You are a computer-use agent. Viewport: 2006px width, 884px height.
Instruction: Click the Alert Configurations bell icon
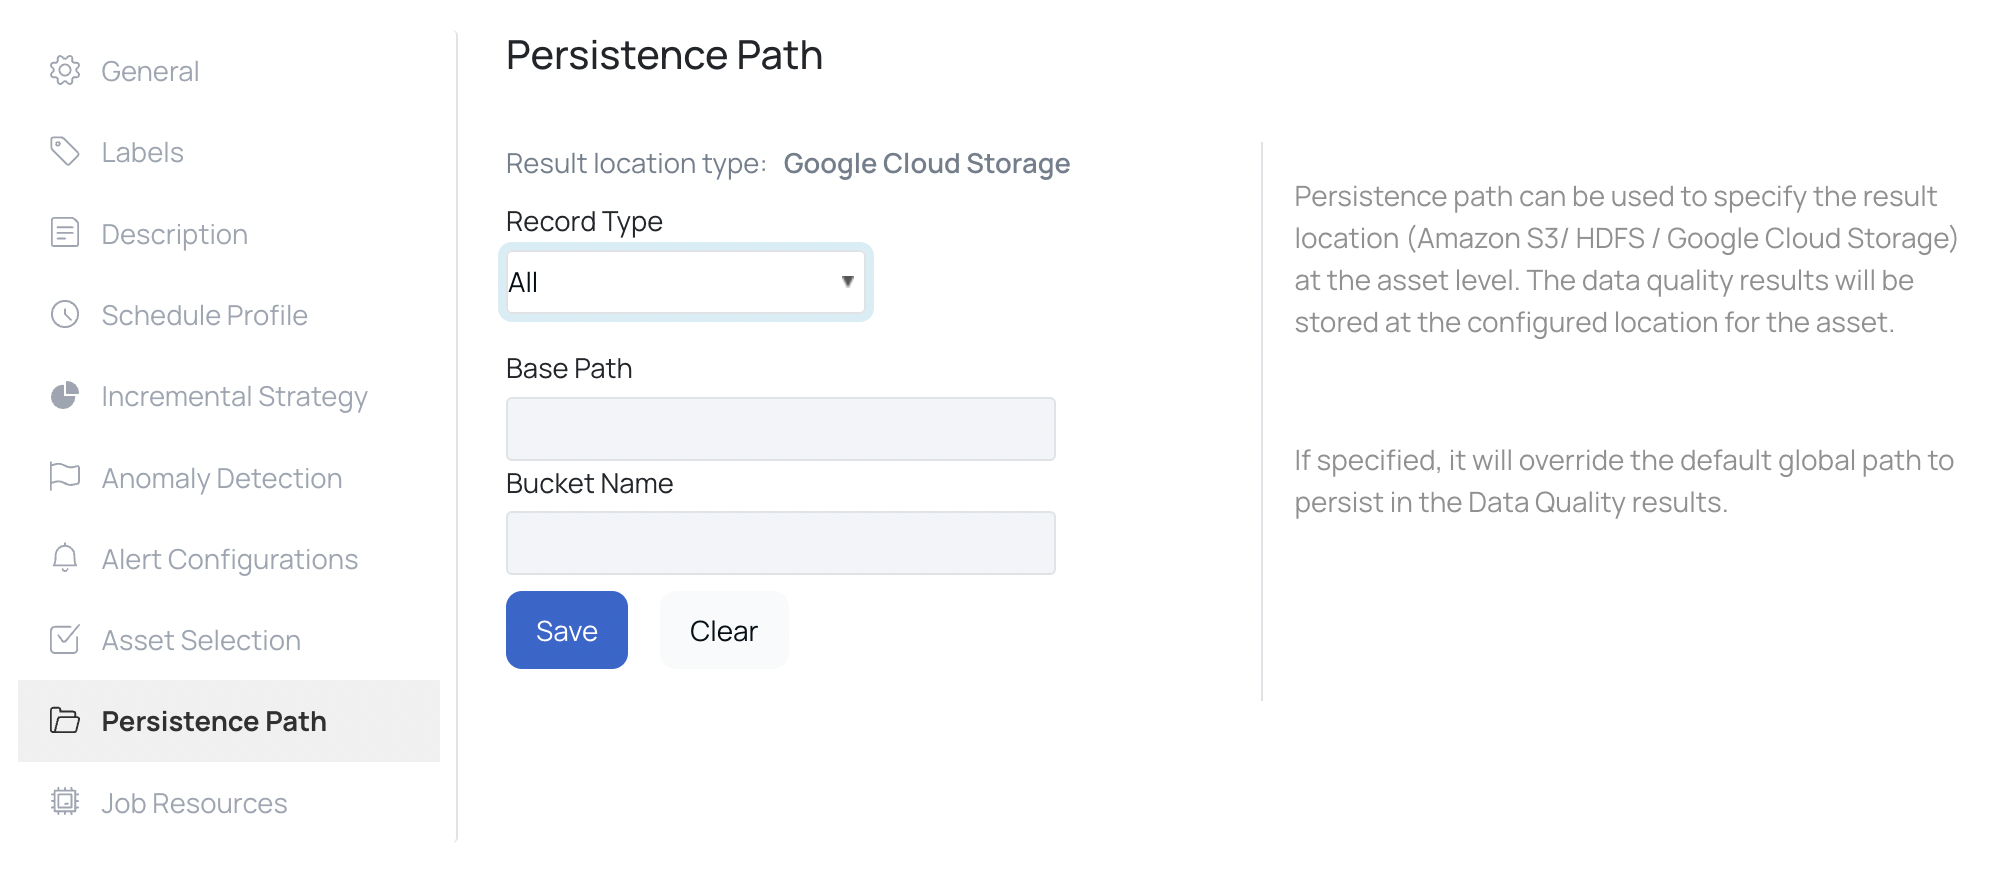point(65,558)
